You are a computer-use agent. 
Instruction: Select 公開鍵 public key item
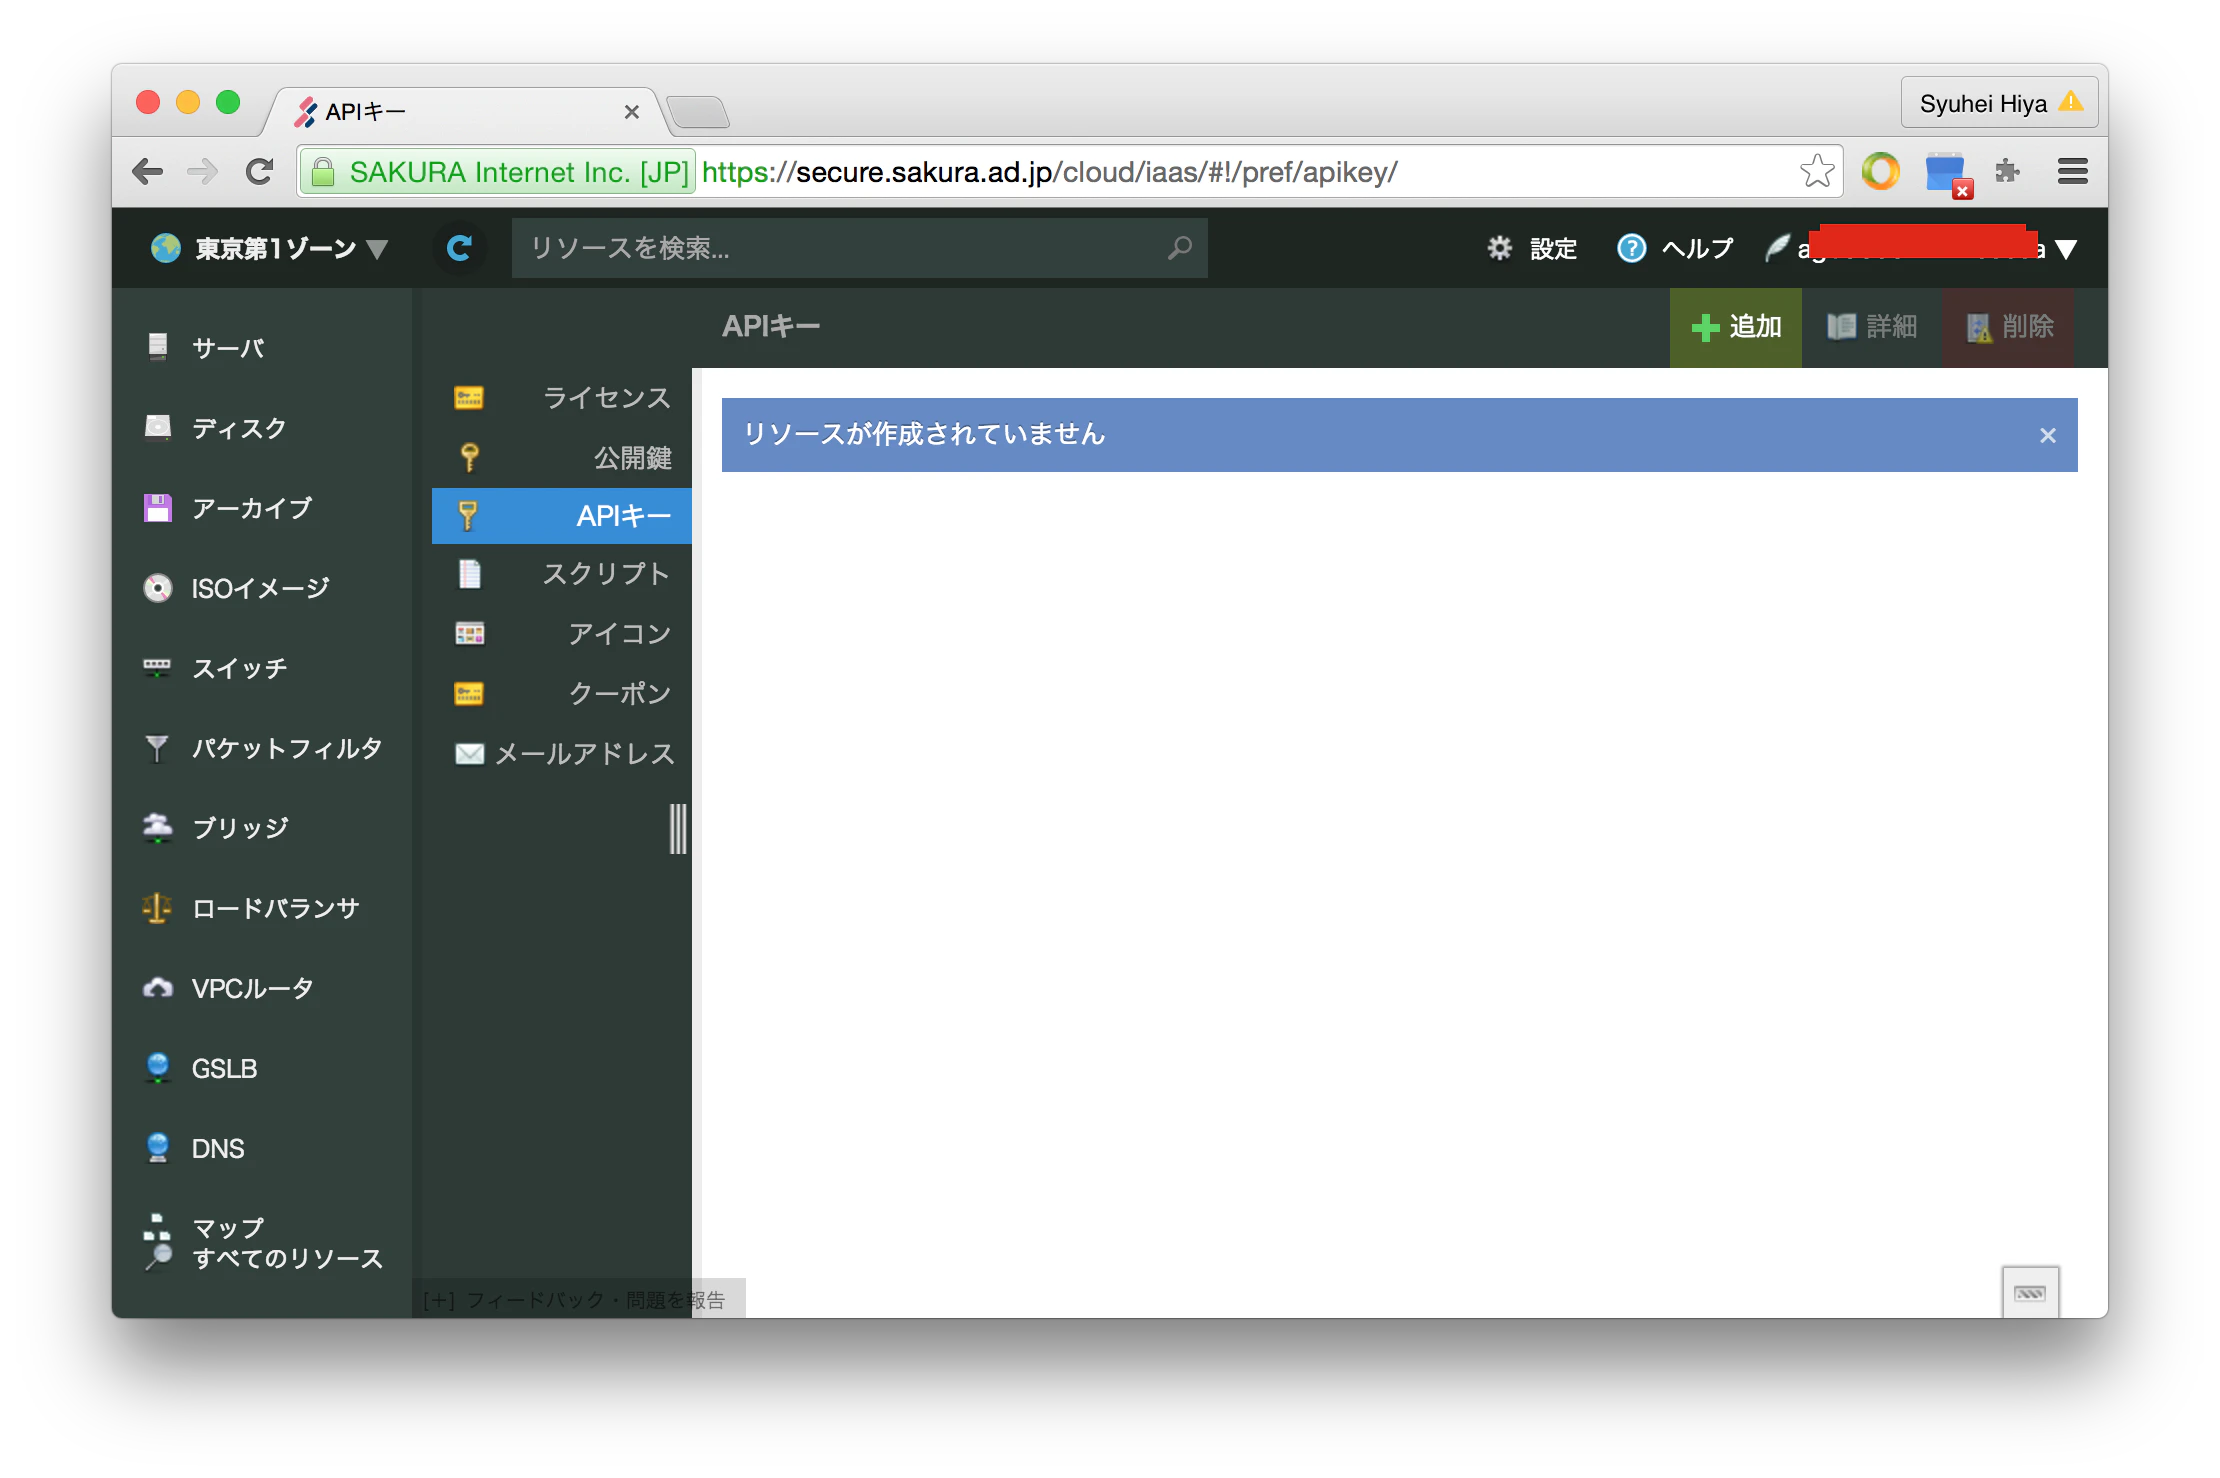(x=562, y=457)
